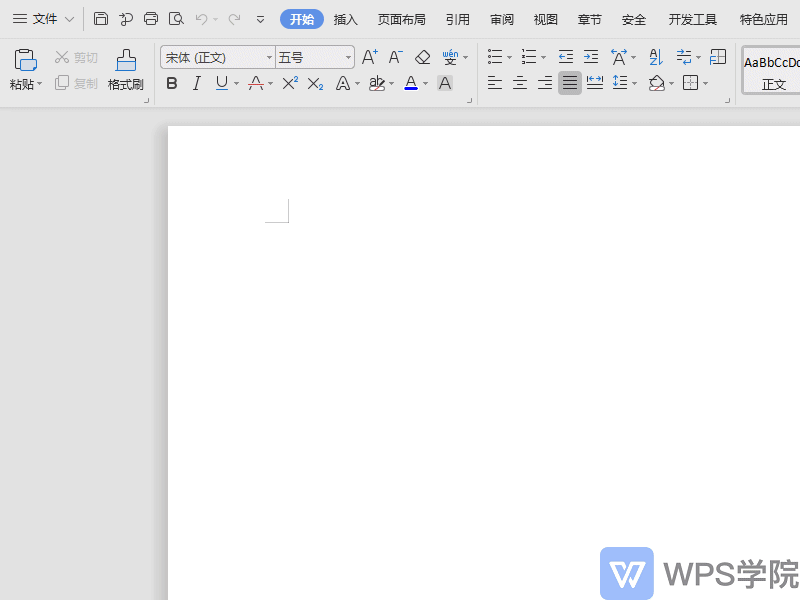Image resolution: width=800 pixels, height=600 pixels.
Task: Click the Paste (粘贴) clipboard icon
Action: 25,60
